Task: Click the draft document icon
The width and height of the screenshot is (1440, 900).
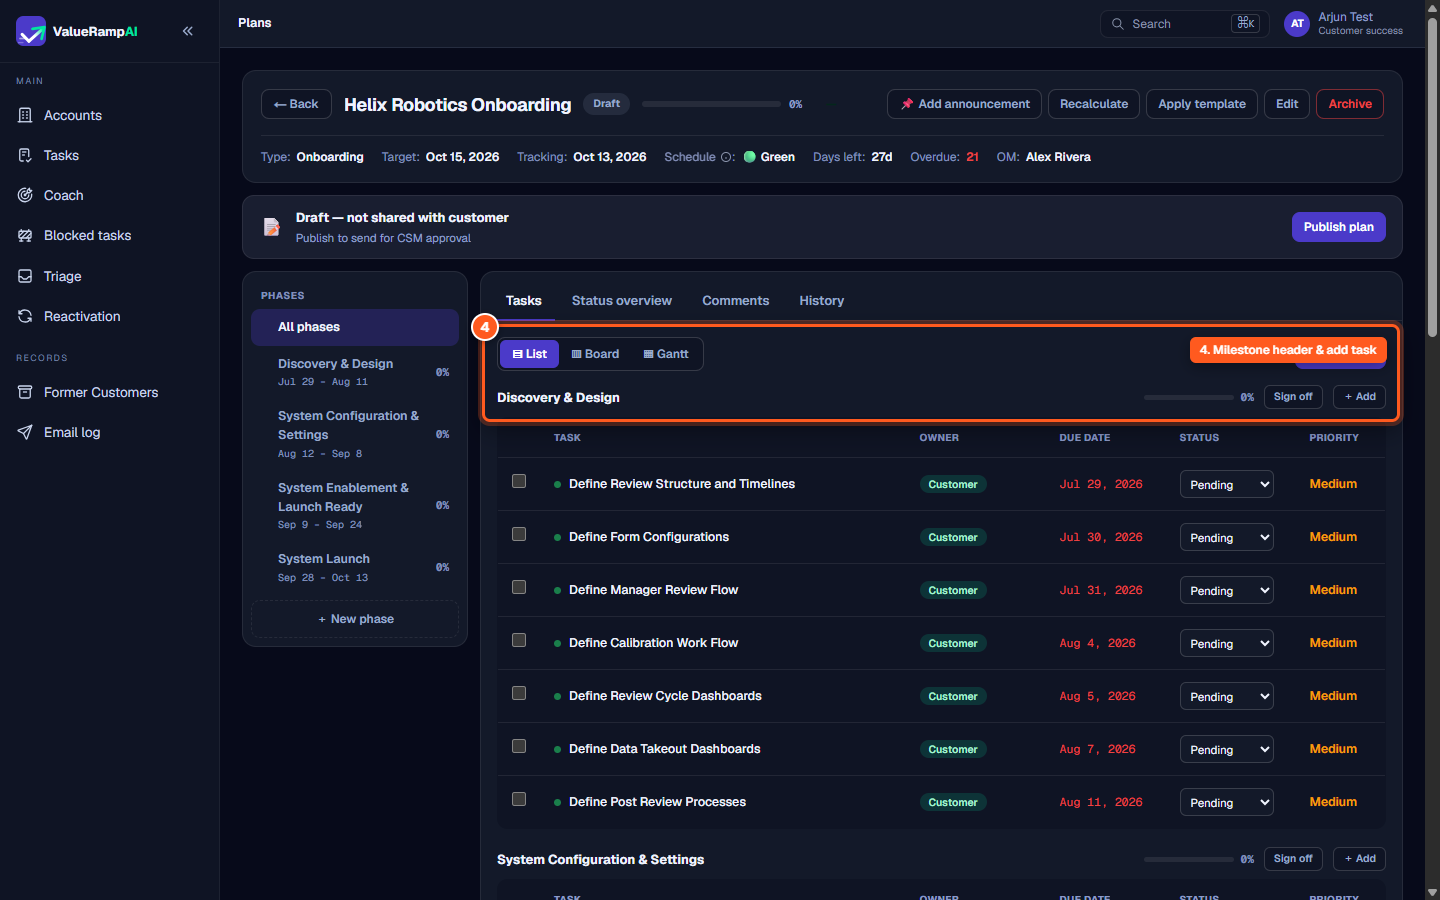Action: pos(271,227)
